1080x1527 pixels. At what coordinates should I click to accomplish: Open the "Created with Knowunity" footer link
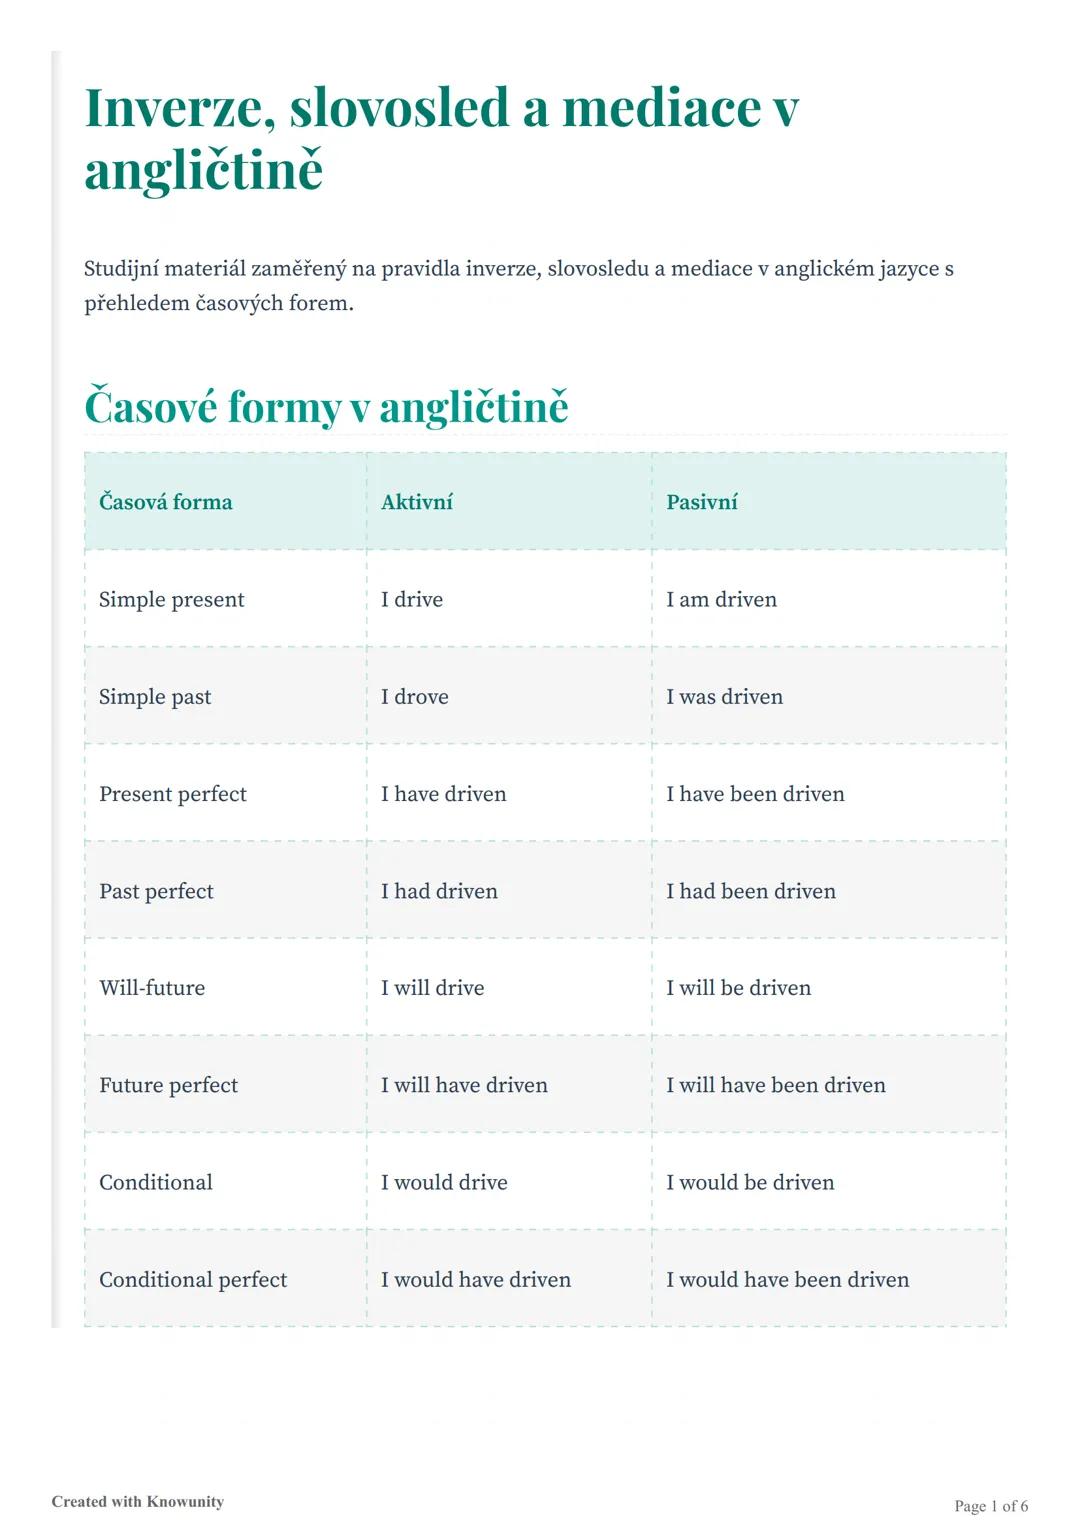coord(138,1501)
